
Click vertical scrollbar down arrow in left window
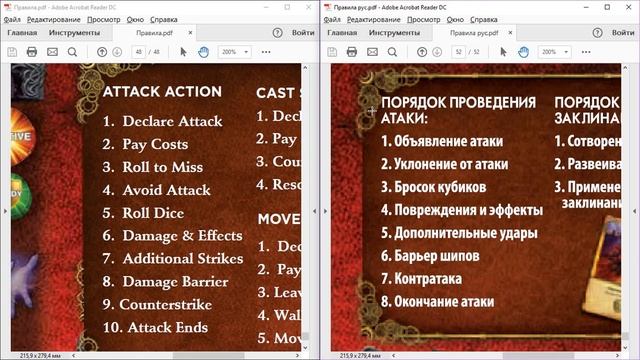click(305, 348)
